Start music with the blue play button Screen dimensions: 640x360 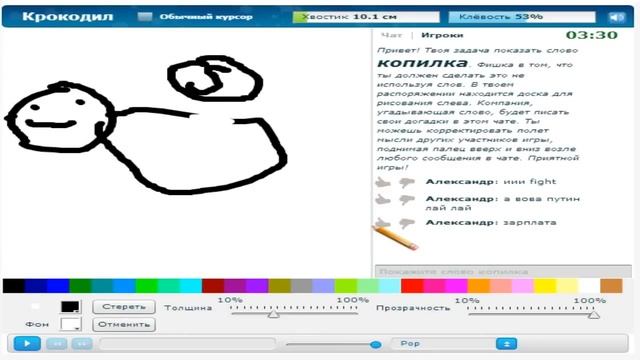(27, 343)
